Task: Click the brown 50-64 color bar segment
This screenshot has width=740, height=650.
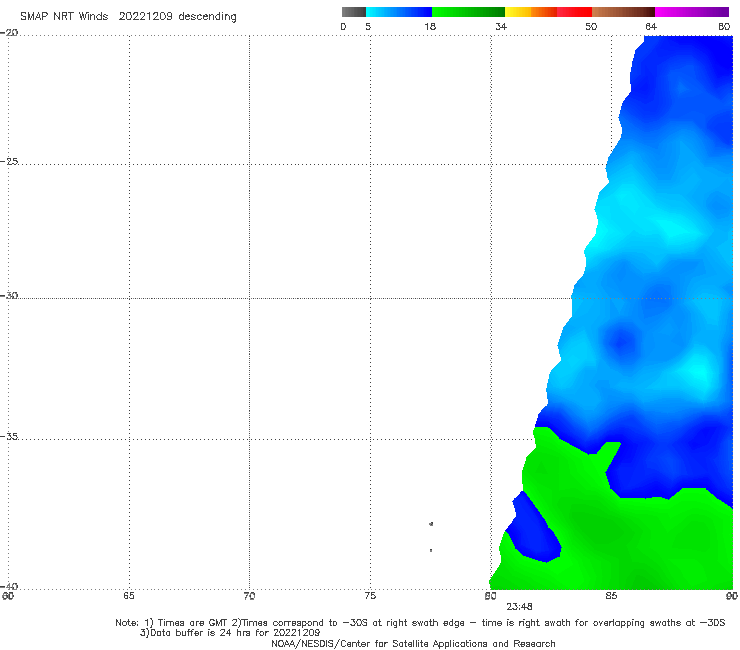Action: [x=623, y=12]
